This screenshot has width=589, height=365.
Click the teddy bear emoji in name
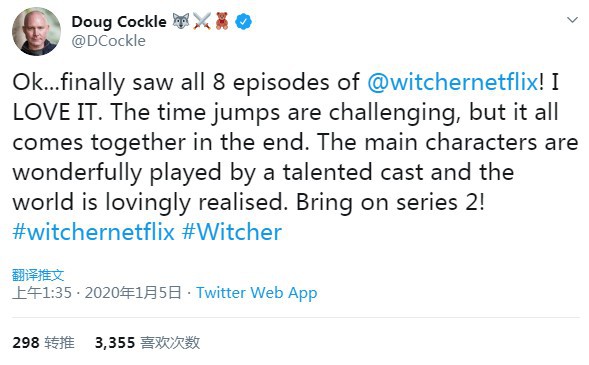pyautogui.click(x=222, y=21)
